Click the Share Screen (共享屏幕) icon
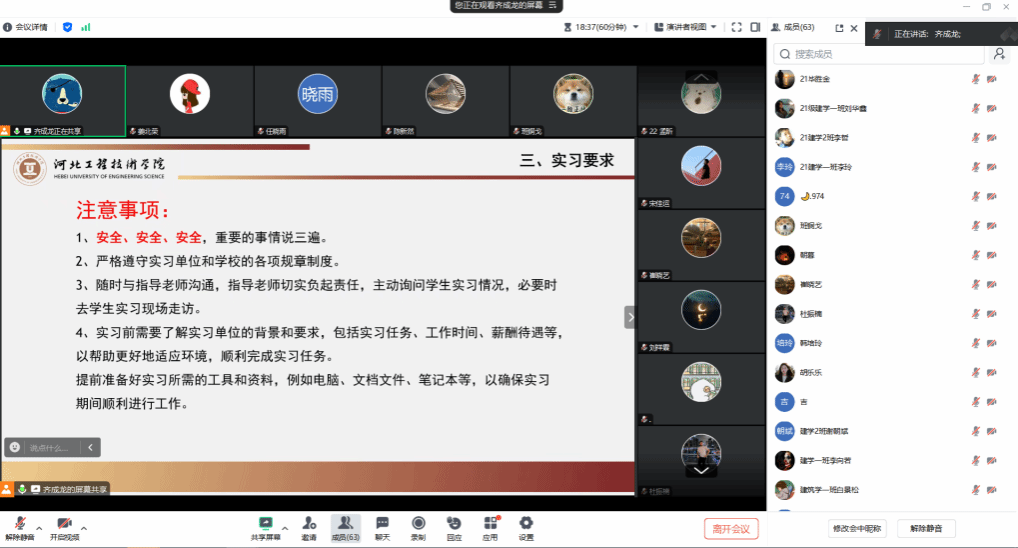This screenshot has width=1018, height=548. pyautogui.click(x=265, y=524)
